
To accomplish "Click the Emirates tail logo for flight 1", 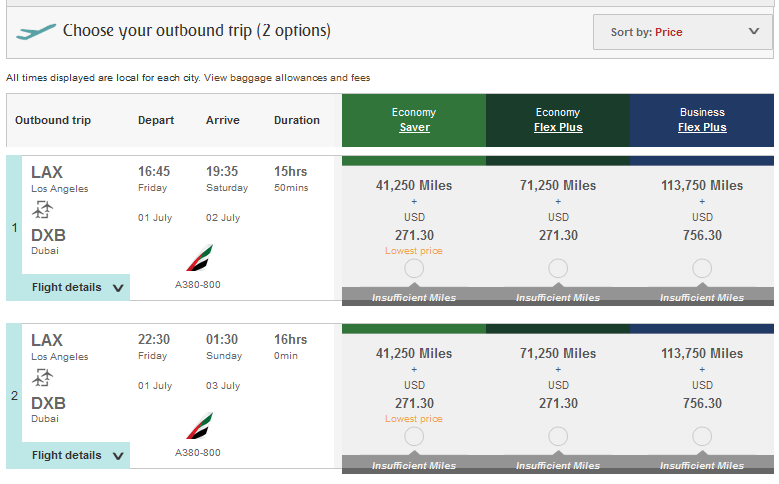I will tap(200, 258).
